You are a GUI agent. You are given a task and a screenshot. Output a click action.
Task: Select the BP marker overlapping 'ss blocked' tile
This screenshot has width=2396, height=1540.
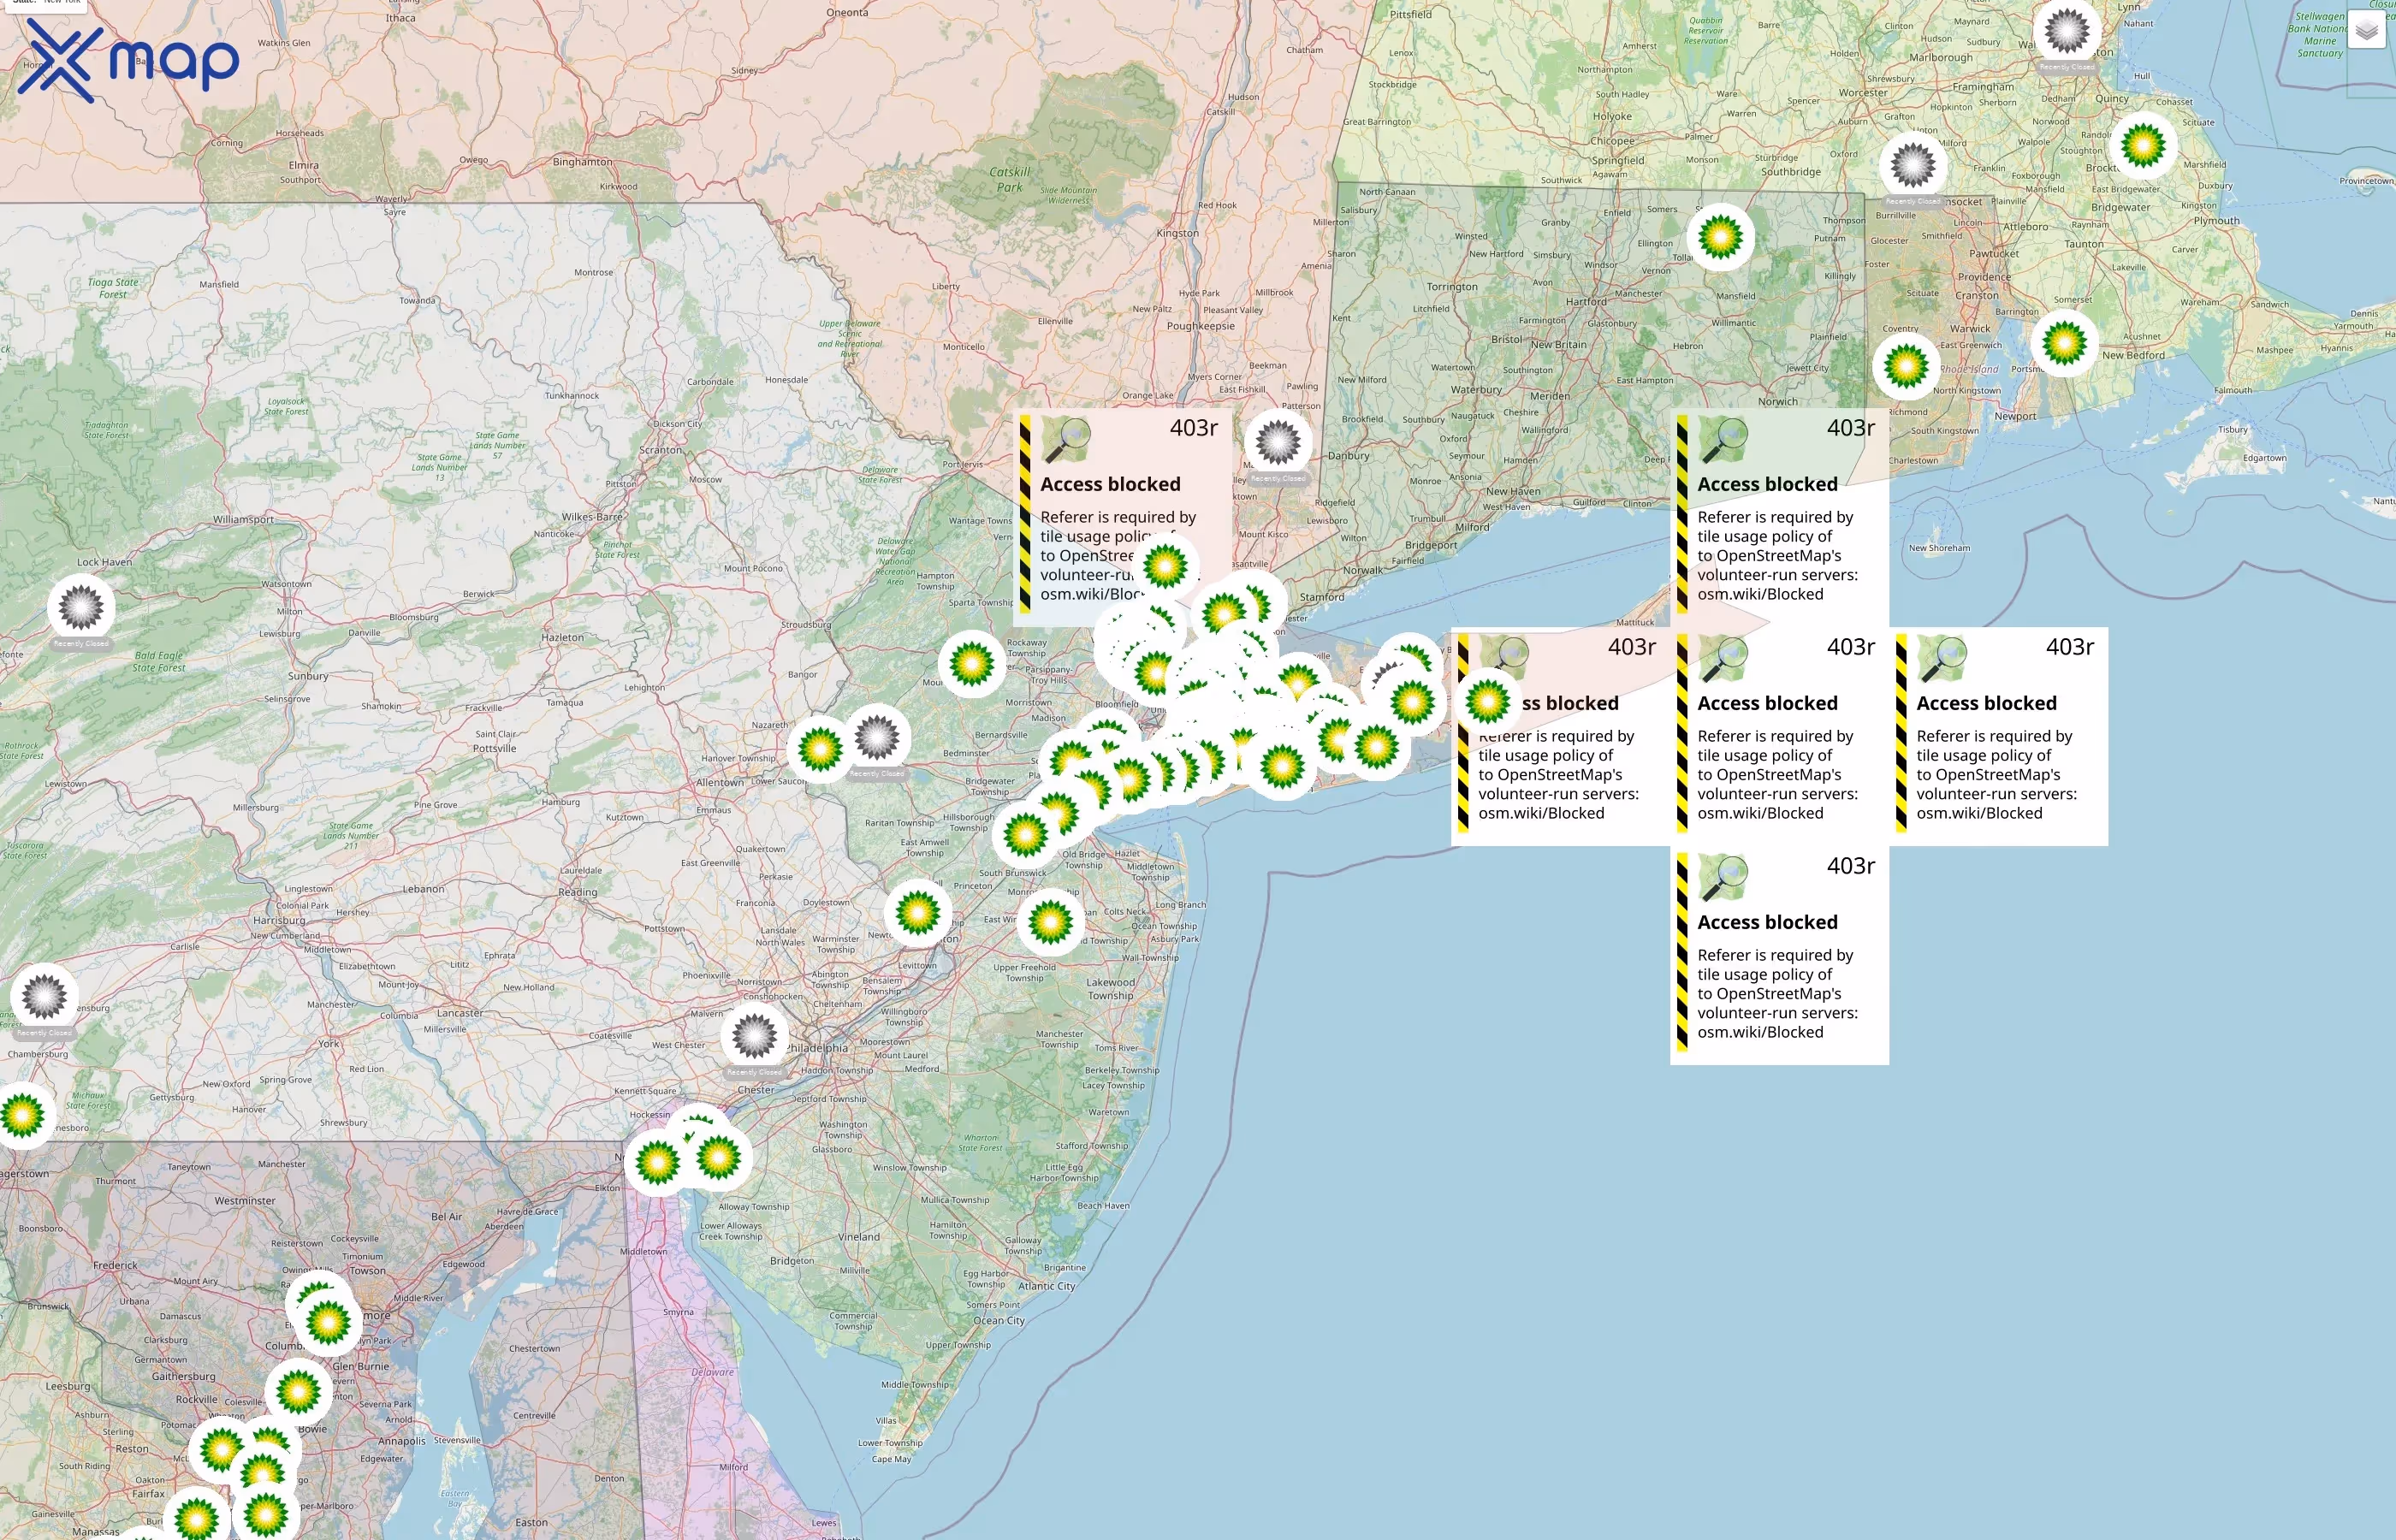pos(1487,702)
